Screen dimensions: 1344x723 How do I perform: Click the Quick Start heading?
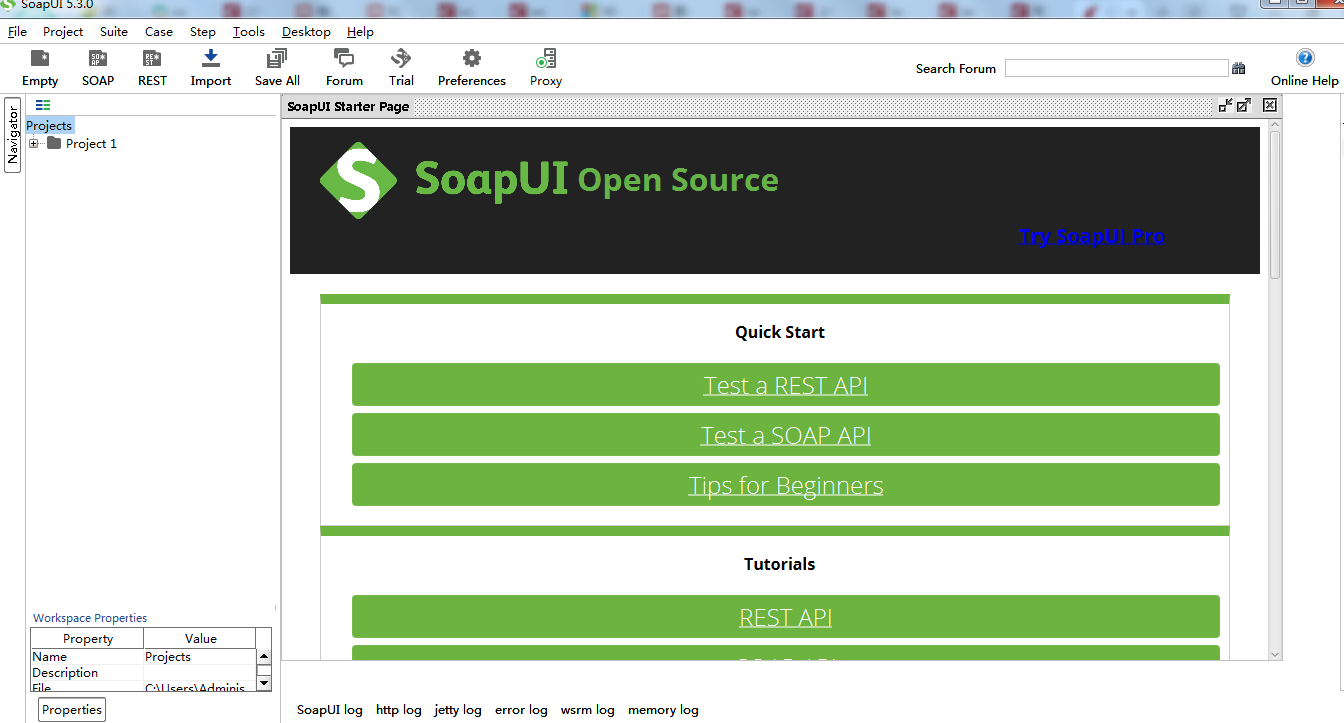tap(780, 332)
